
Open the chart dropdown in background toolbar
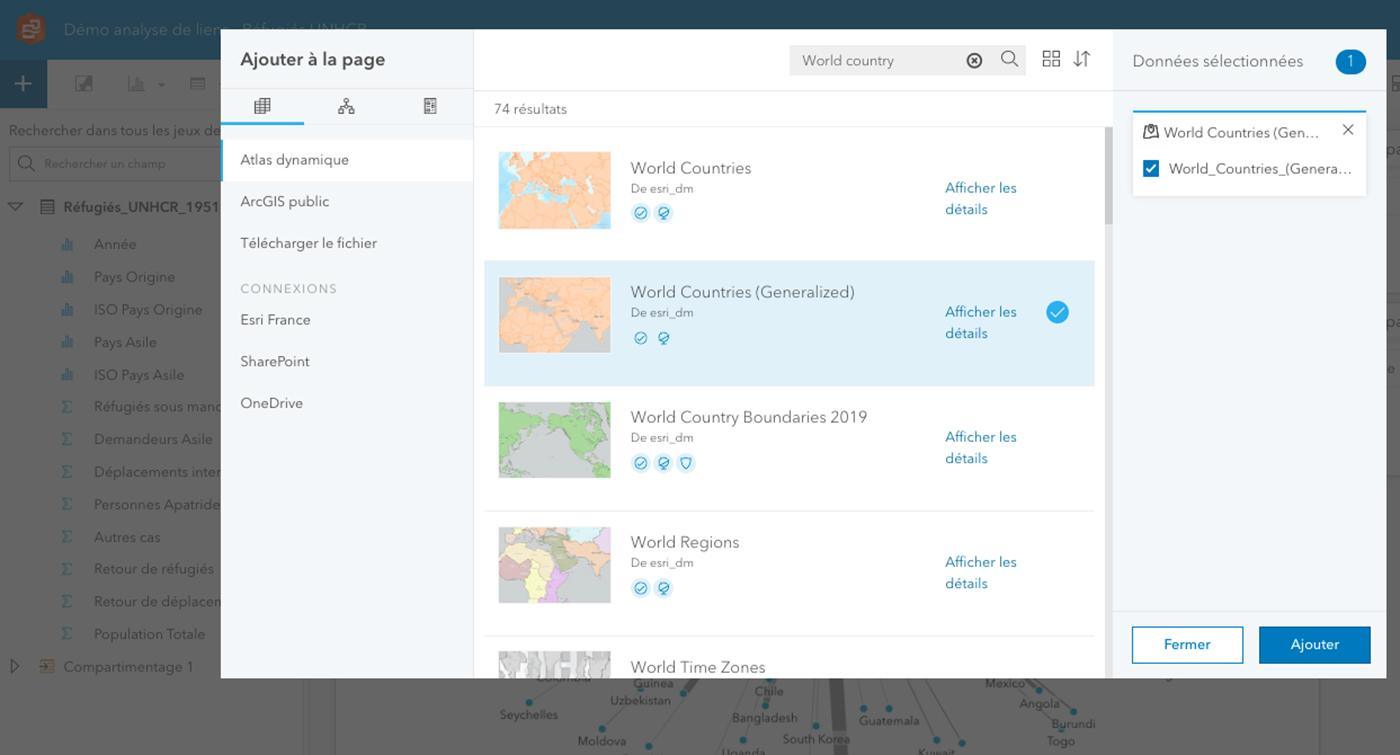[161, 85]
